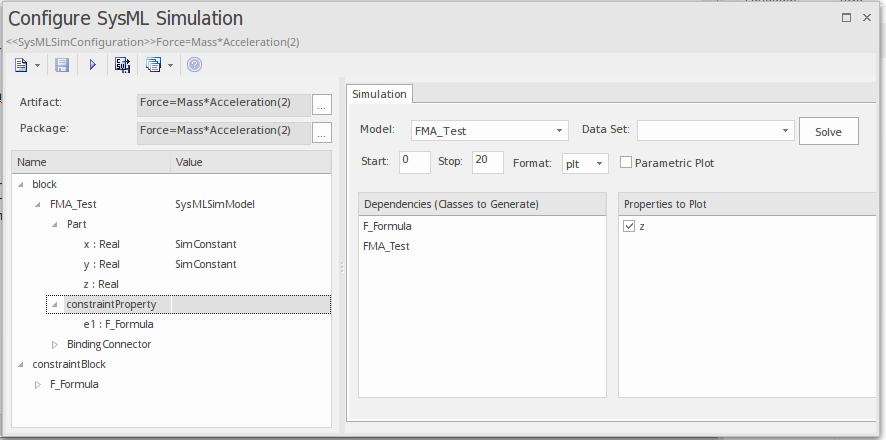Browse for Artifact with the ellipsis button
The image size is (886, 440).
point(321,103)
